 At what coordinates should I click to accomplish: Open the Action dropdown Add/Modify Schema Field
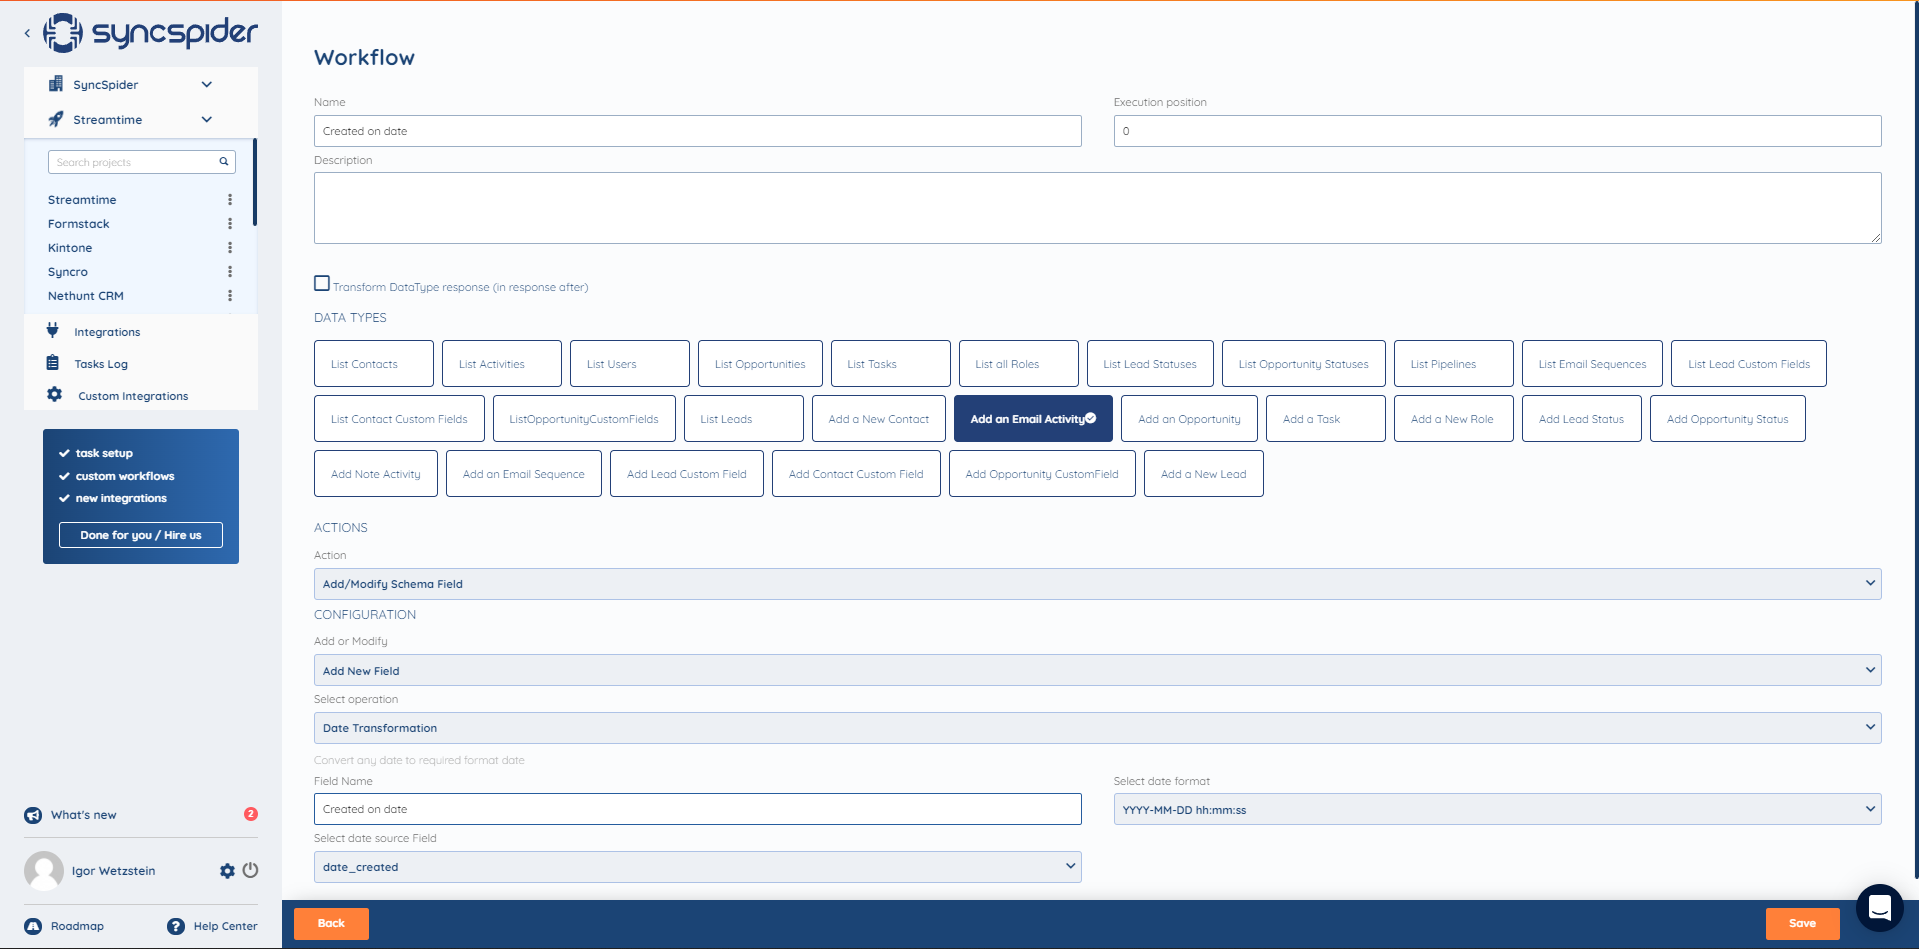[1097, 584]
